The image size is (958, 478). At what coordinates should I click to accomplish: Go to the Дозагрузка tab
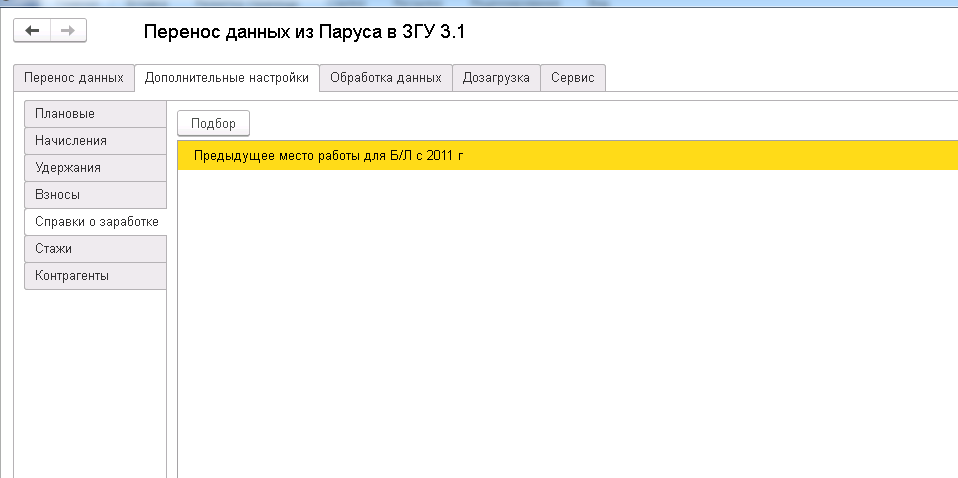[496, 78]
